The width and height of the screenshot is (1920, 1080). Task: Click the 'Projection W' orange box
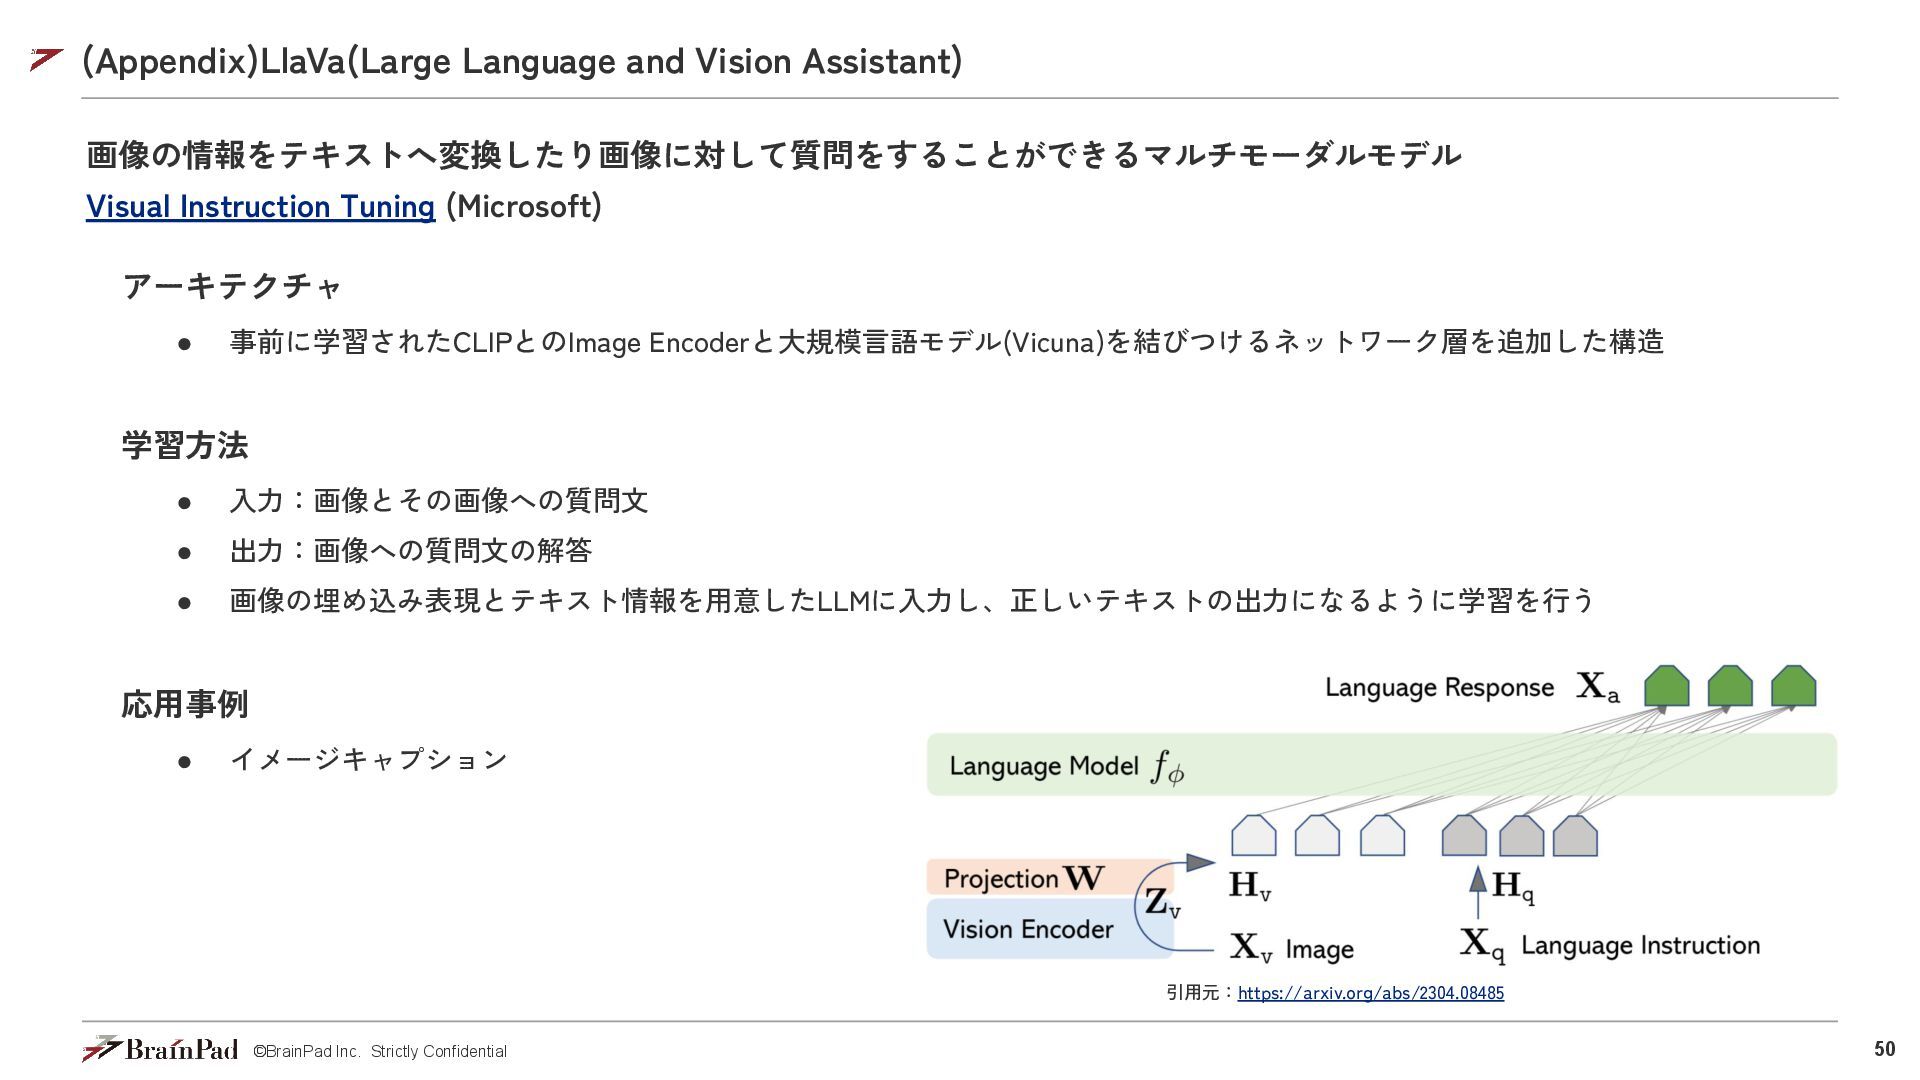(x=1049, y=878)
